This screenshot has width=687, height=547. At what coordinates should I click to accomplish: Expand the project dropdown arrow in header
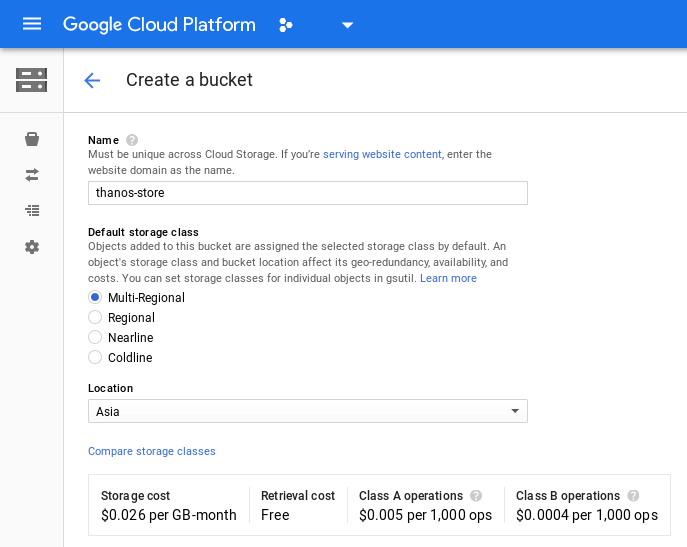click(x=348, y=25)
